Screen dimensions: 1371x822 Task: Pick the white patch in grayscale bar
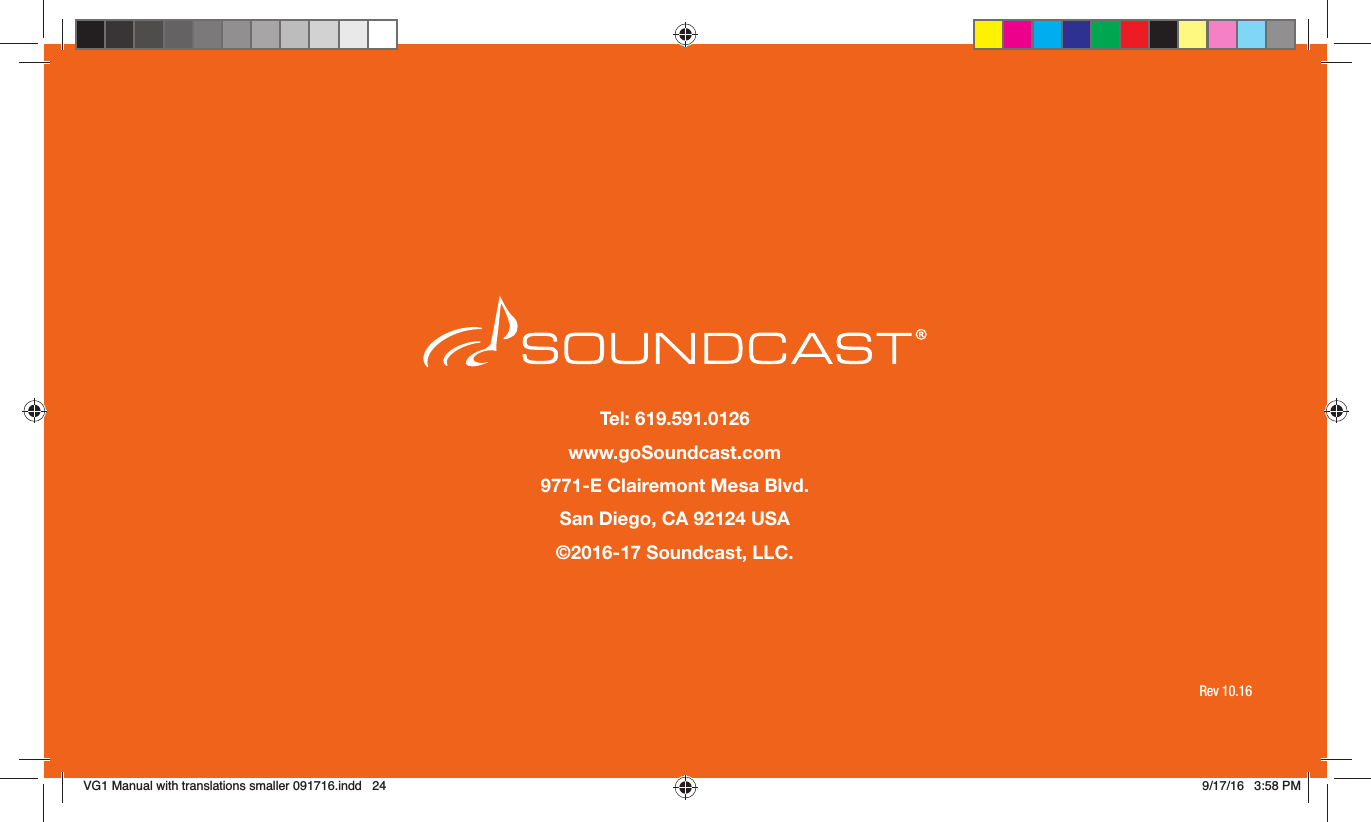pyautogui.click(x=383, y=35)
